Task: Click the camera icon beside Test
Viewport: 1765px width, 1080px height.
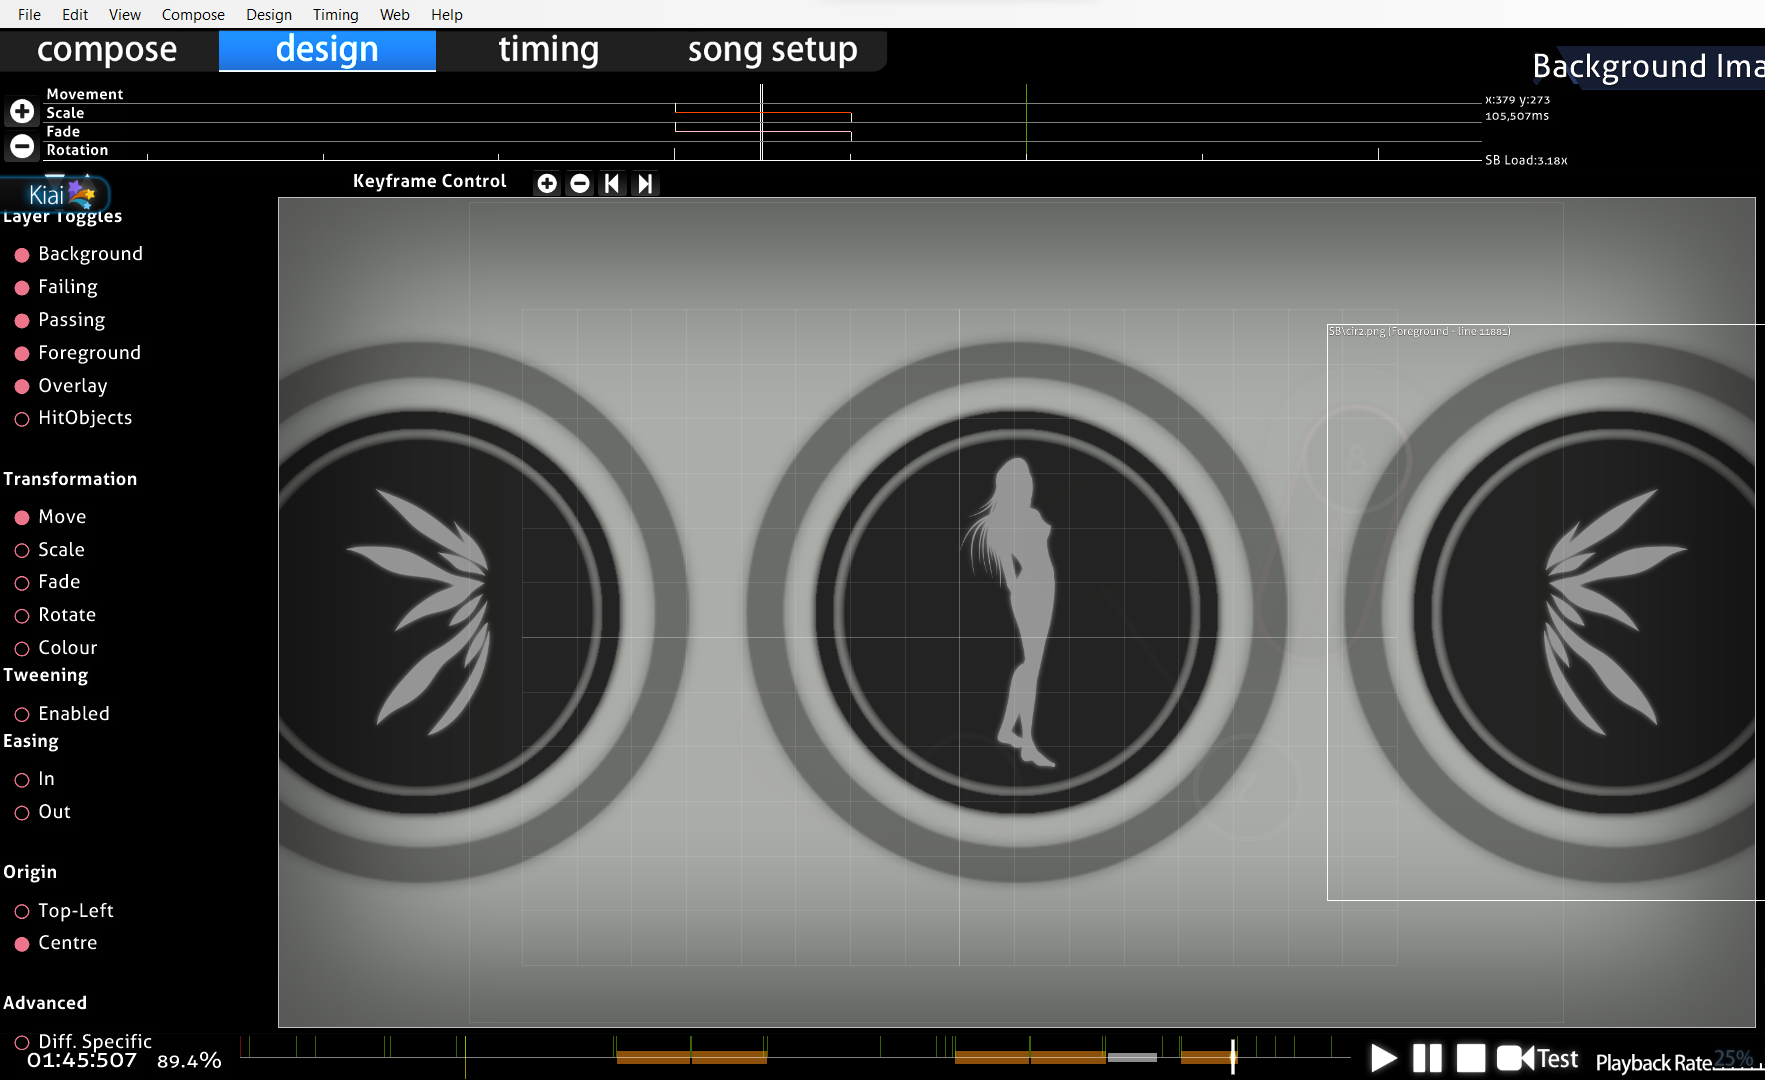Action: pos(1514,1058)
